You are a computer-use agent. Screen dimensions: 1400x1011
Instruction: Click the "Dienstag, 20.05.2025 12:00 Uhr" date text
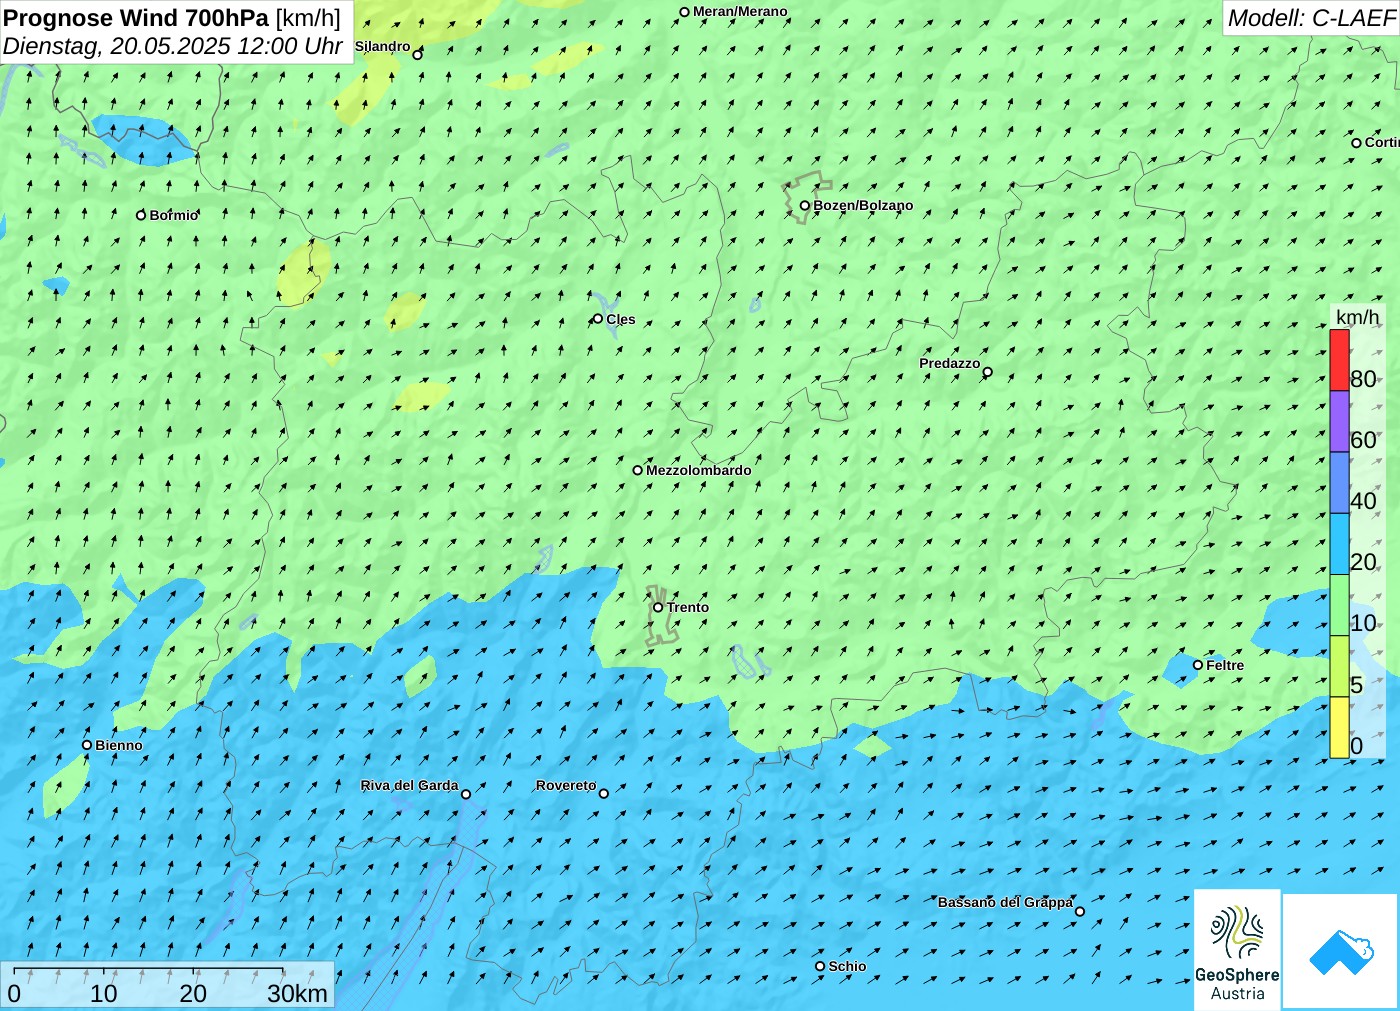pos(173,46)
